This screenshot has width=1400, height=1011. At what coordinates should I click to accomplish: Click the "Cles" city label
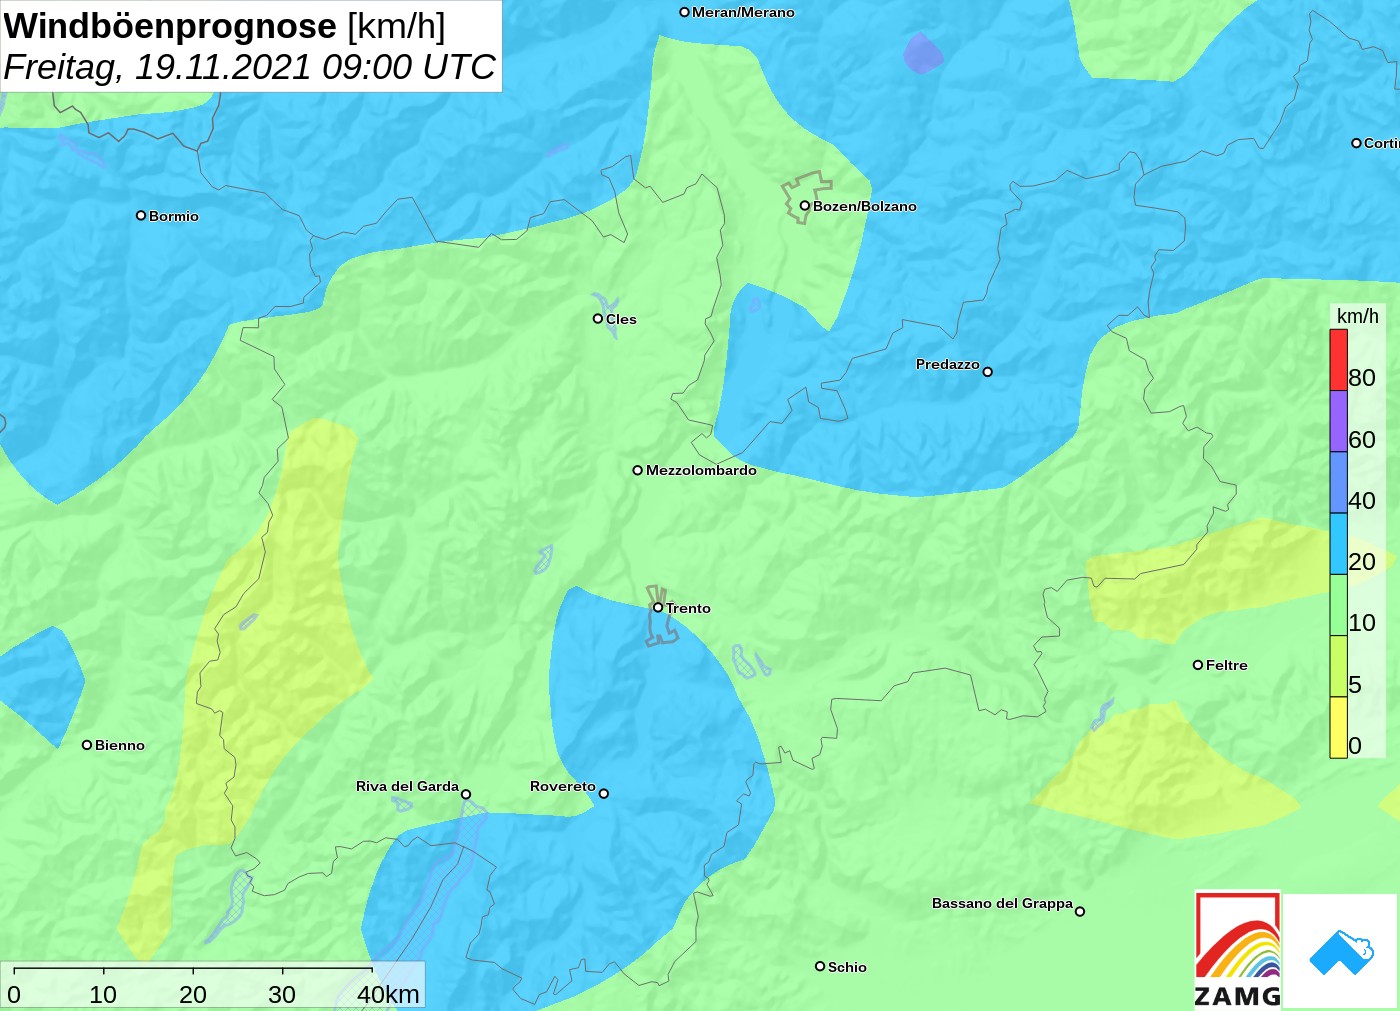(621, 320)
